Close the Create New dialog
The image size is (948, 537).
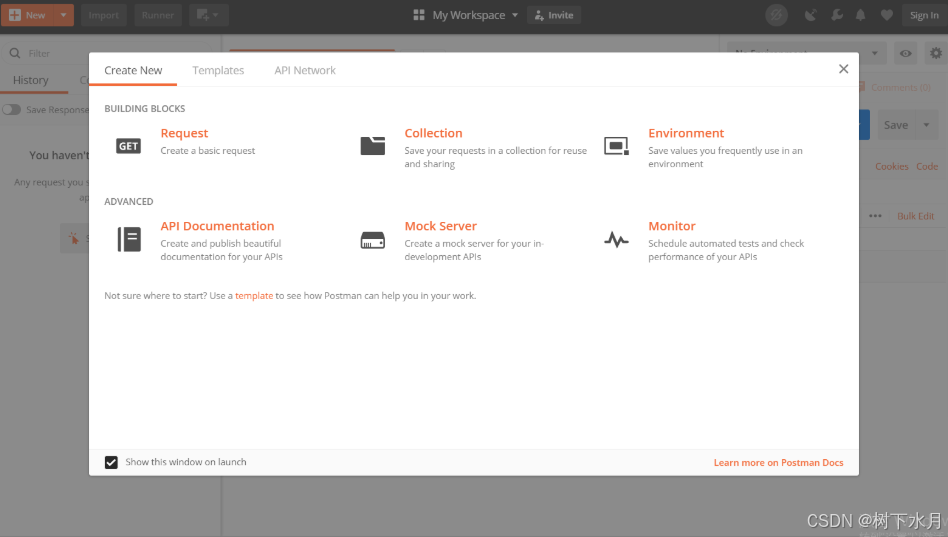[843, 69]
